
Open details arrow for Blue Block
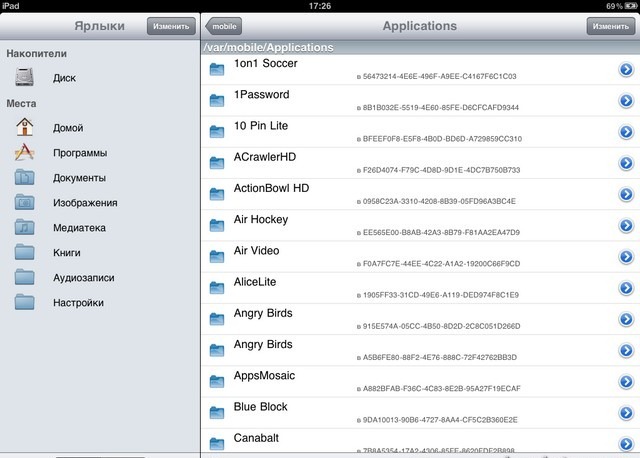626,413
